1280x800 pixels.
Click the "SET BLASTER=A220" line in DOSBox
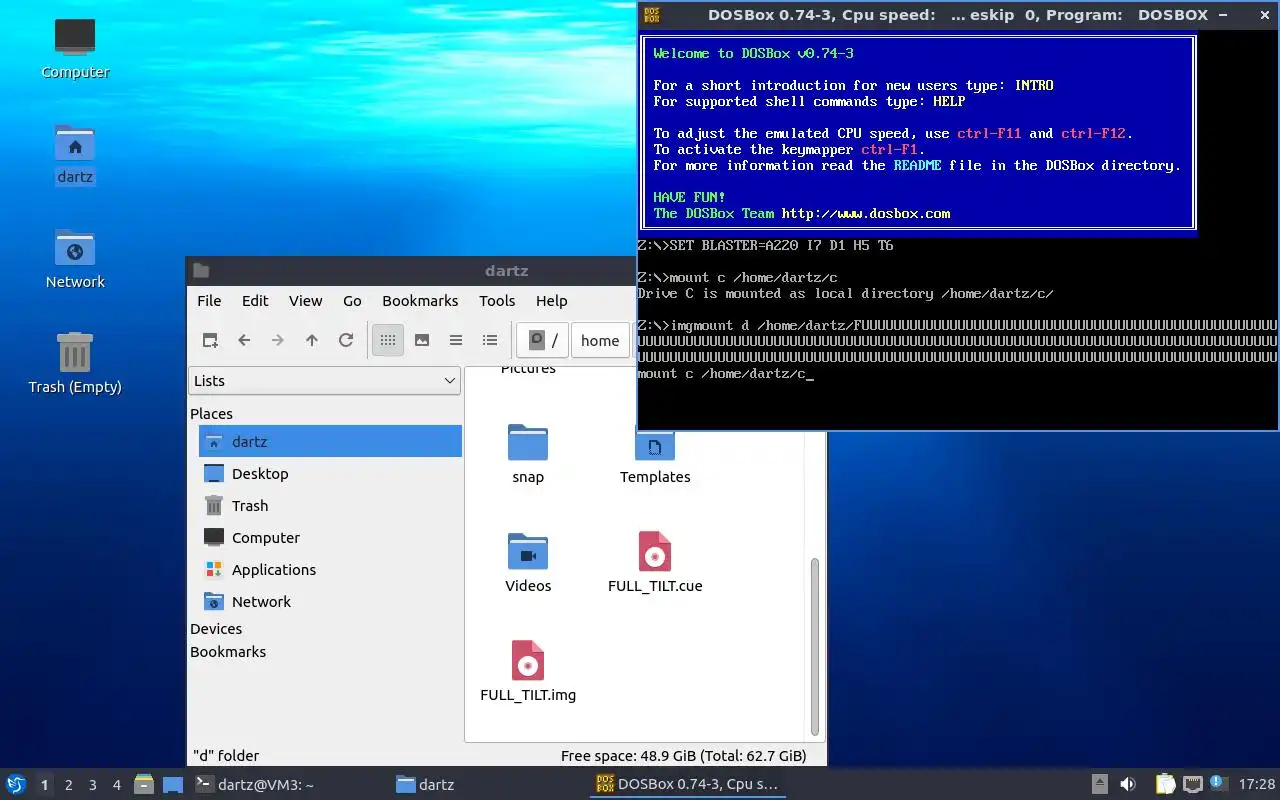pyautogui.click(x=765, y=245)
